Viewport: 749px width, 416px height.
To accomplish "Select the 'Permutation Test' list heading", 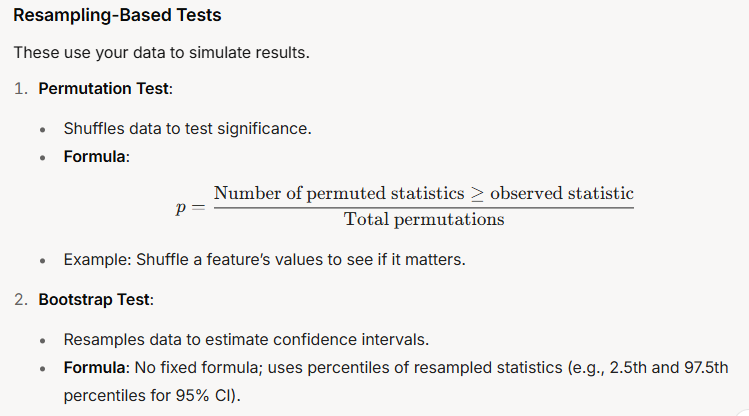I will coord(104,89).
